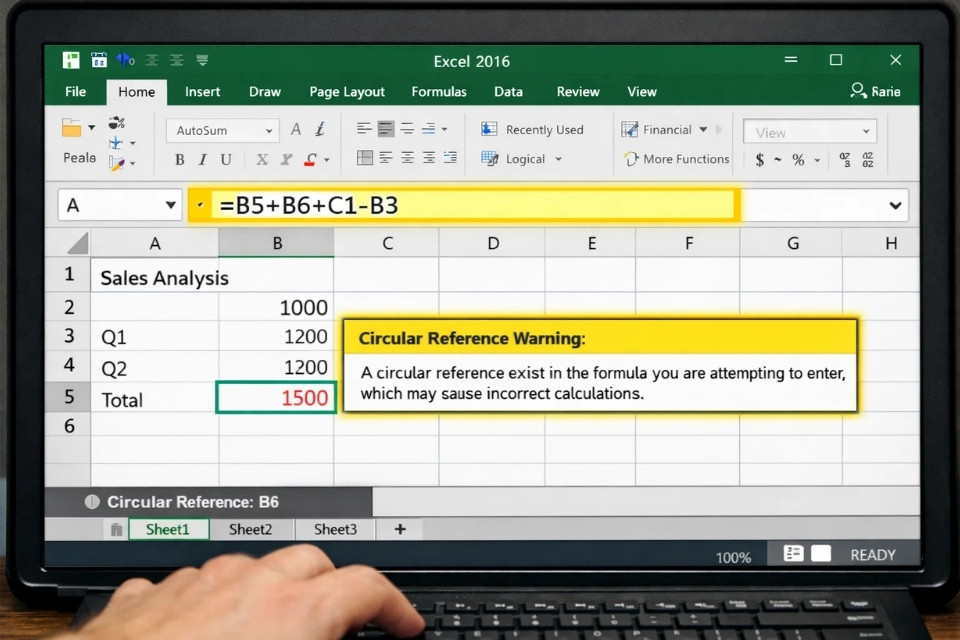
Task: Select the currency dollar sign icon
Action: click(x=760, y=159)
